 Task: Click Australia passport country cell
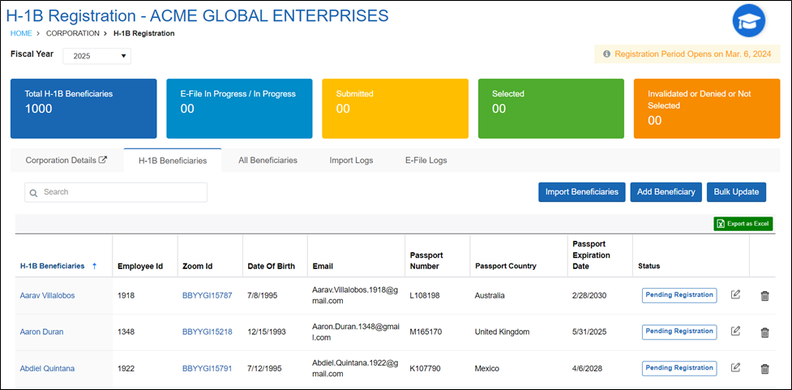tap(489, 296)
